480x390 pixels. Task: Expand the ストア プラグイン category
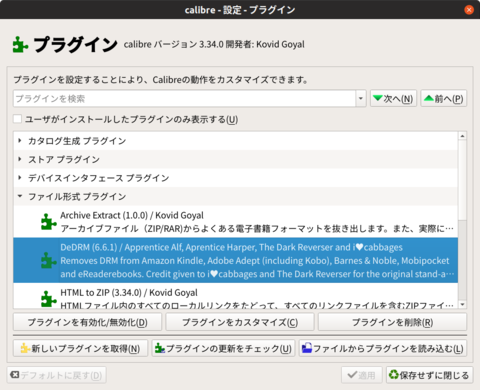coord(20,159)
